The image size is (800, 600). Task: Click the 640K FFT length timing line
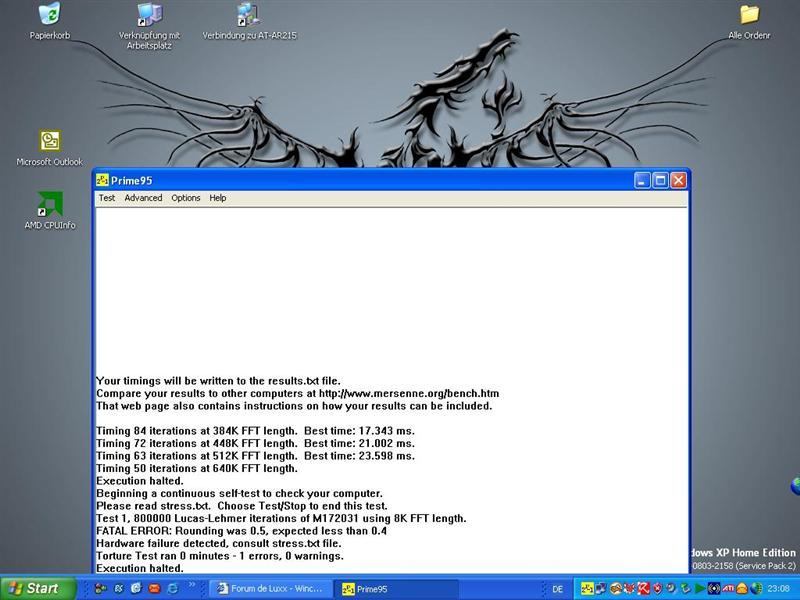click(196, 468)
